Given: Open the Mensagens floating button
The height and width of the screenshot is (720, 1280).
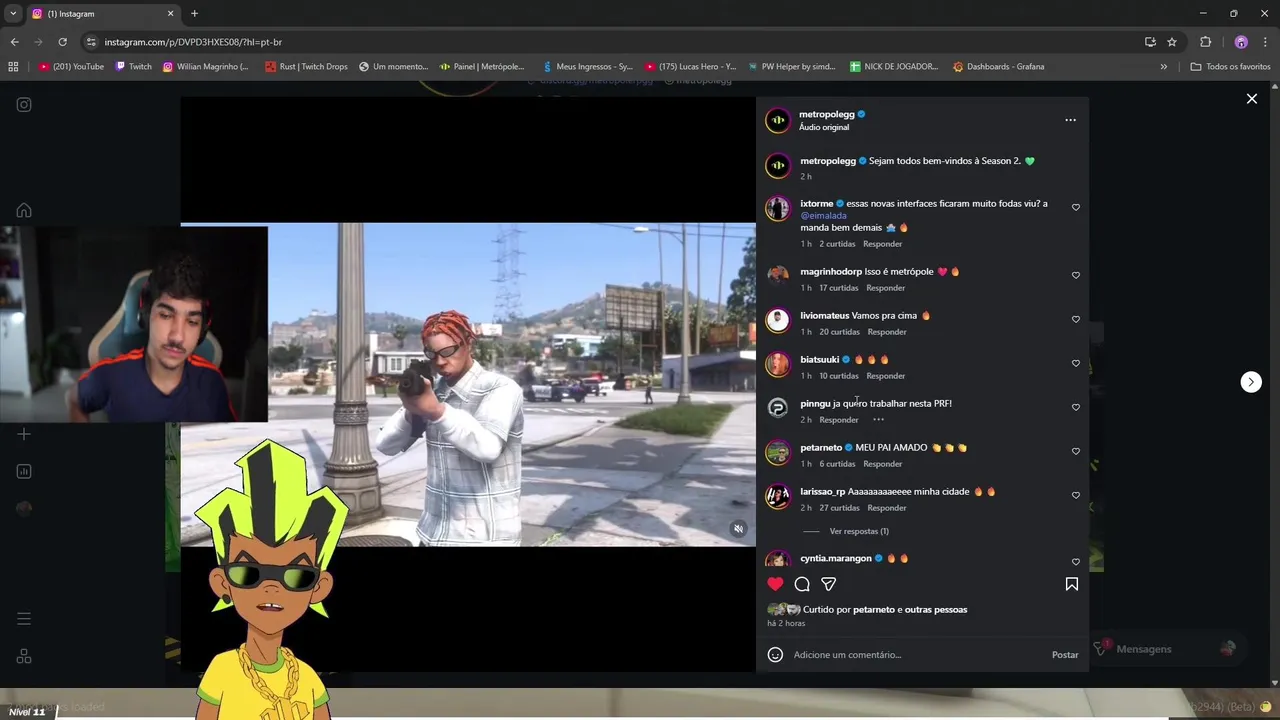Looking at the screenshot, I should tap(1166, 649).
